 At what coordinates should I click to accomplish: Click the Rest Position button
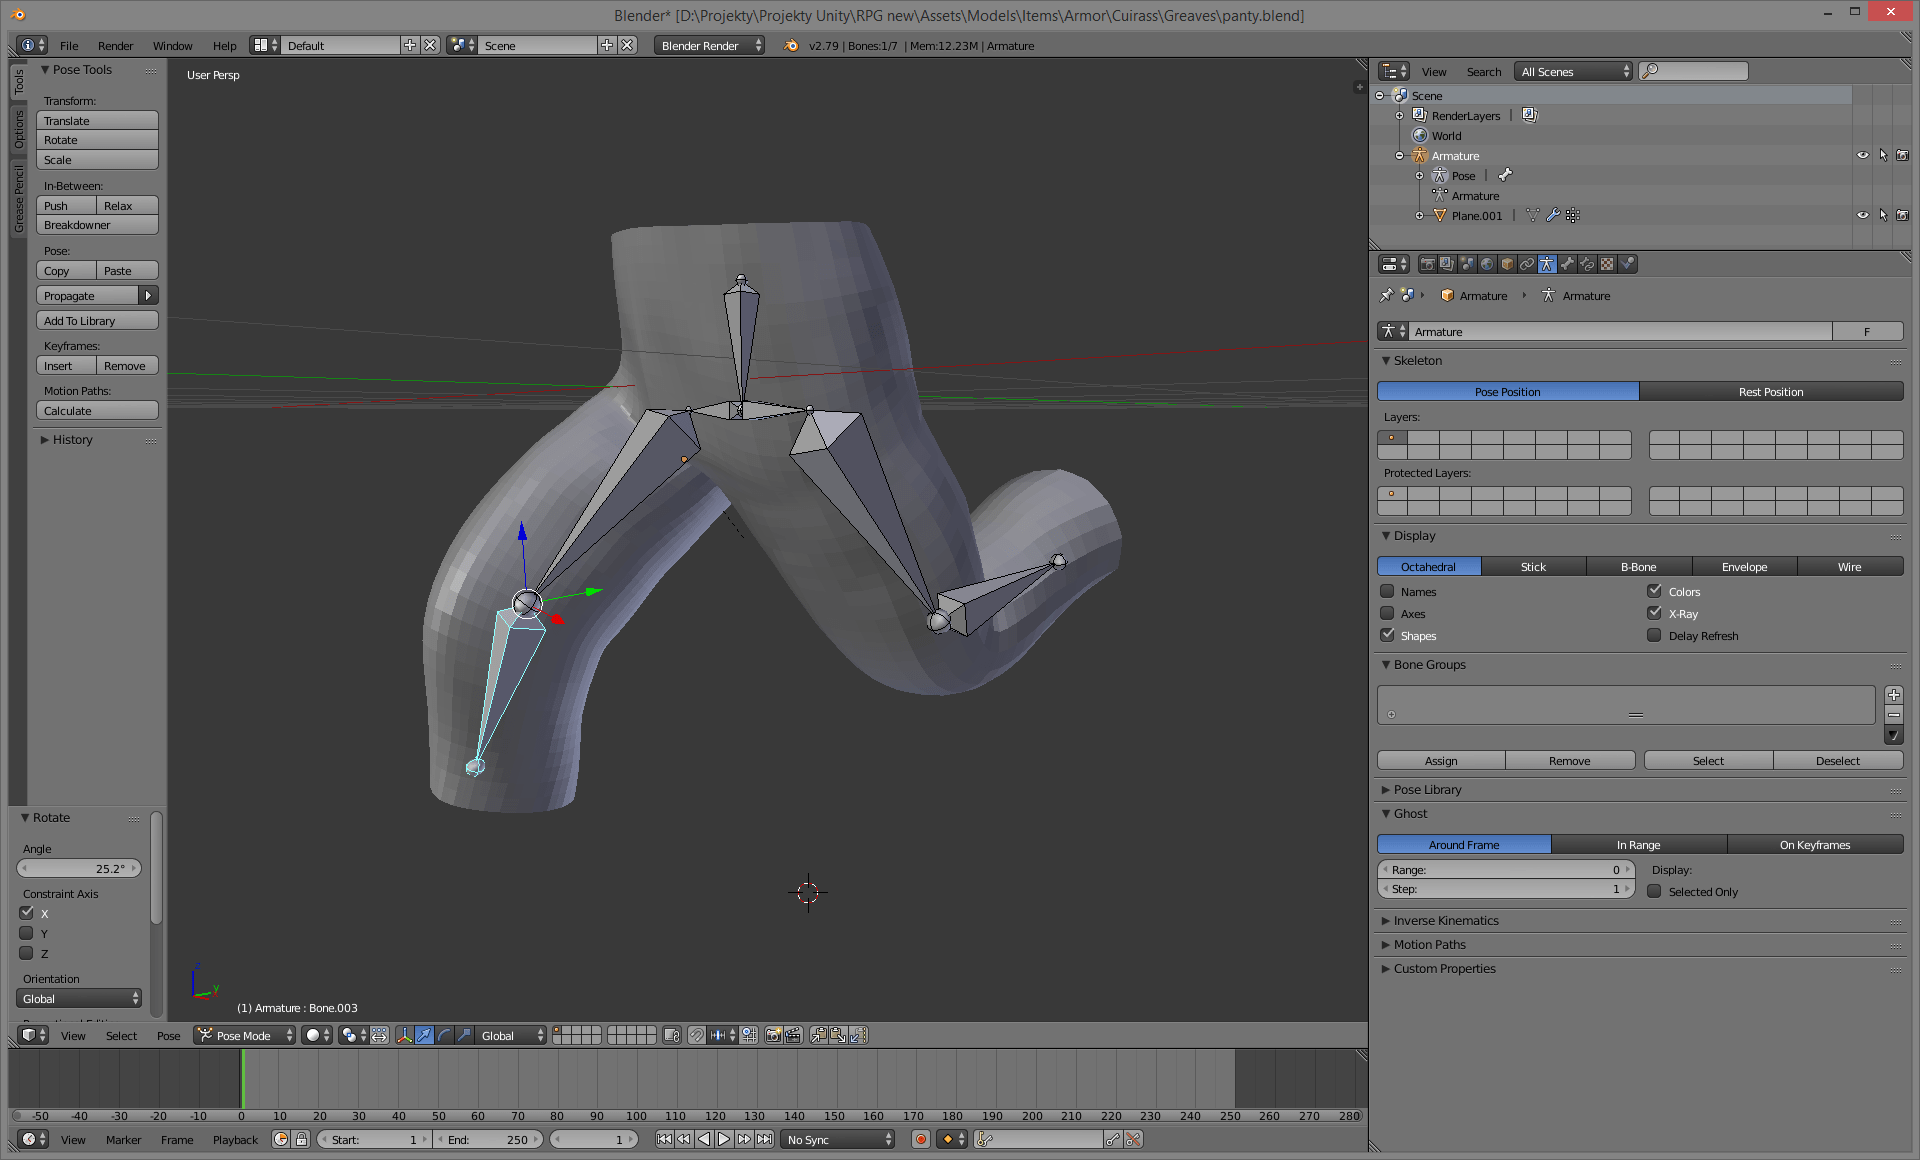(1772, 391)
